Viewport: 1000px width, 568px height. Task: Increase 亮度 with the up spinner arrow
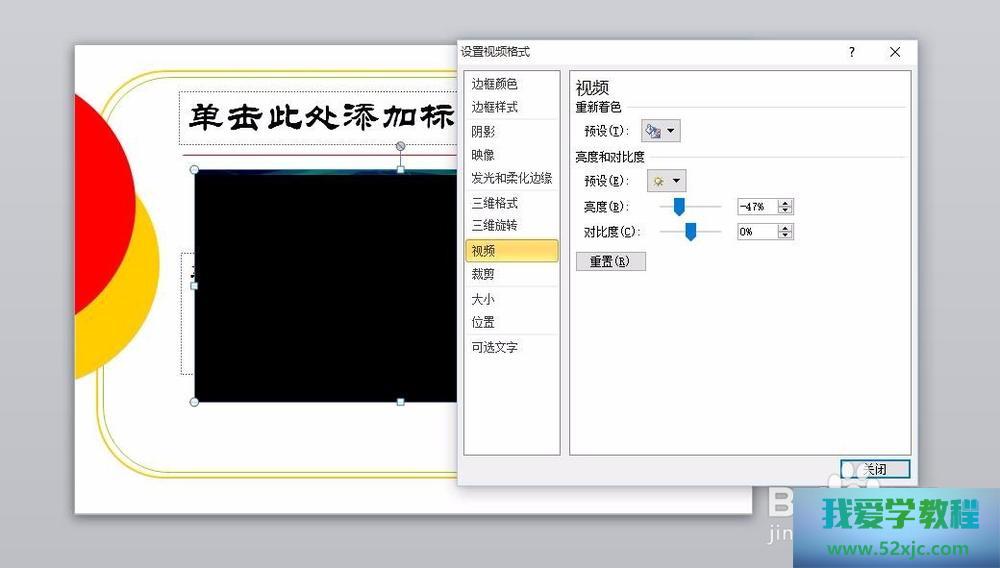point(785,203)
